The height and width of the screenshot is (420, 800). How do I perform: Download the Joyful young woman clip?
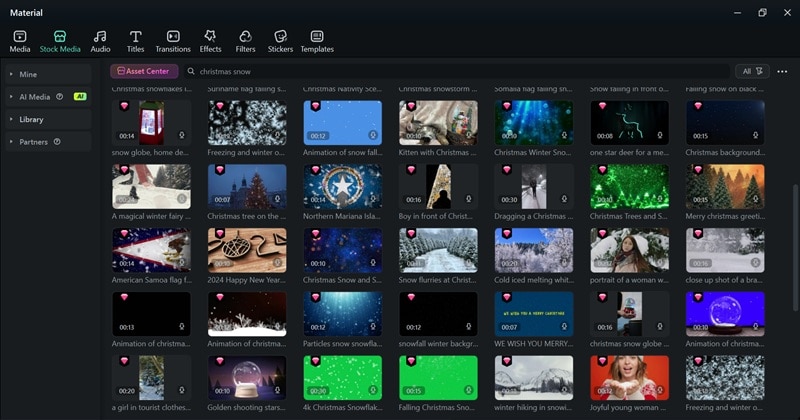[x=660, y=390]
